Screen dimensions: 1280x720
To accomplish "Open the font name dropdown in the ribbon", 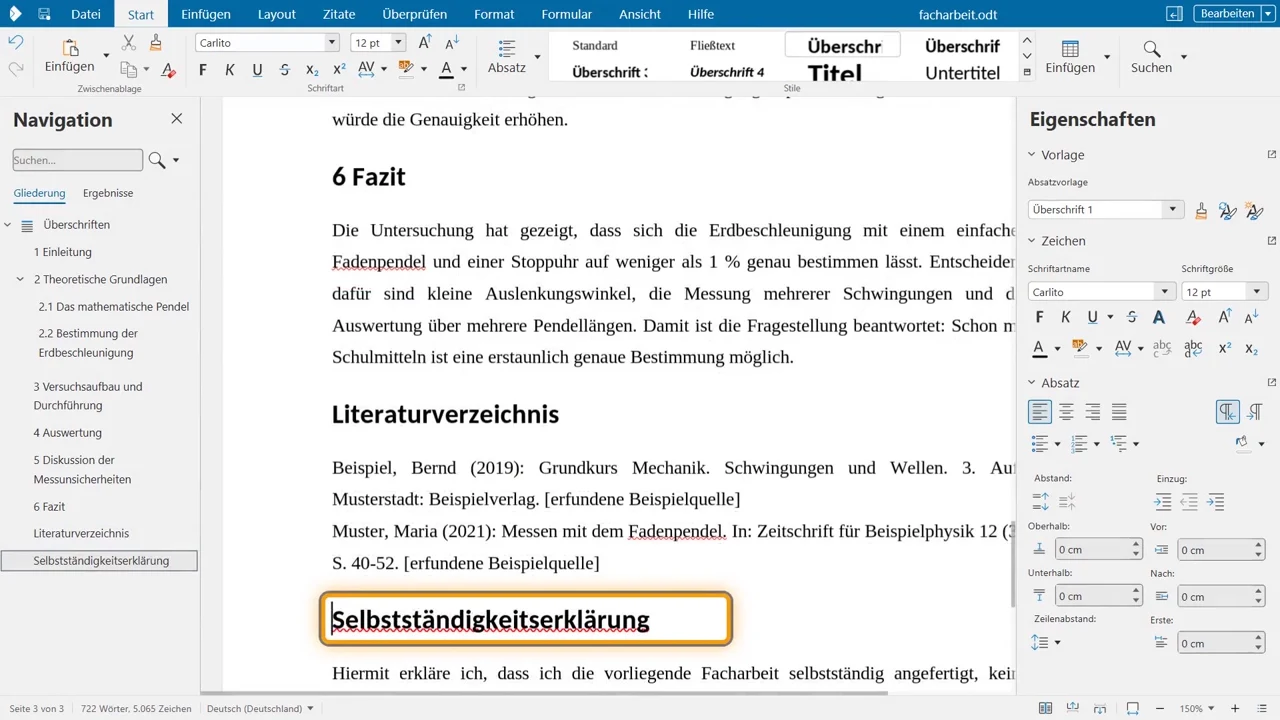I will coord(332,43).
